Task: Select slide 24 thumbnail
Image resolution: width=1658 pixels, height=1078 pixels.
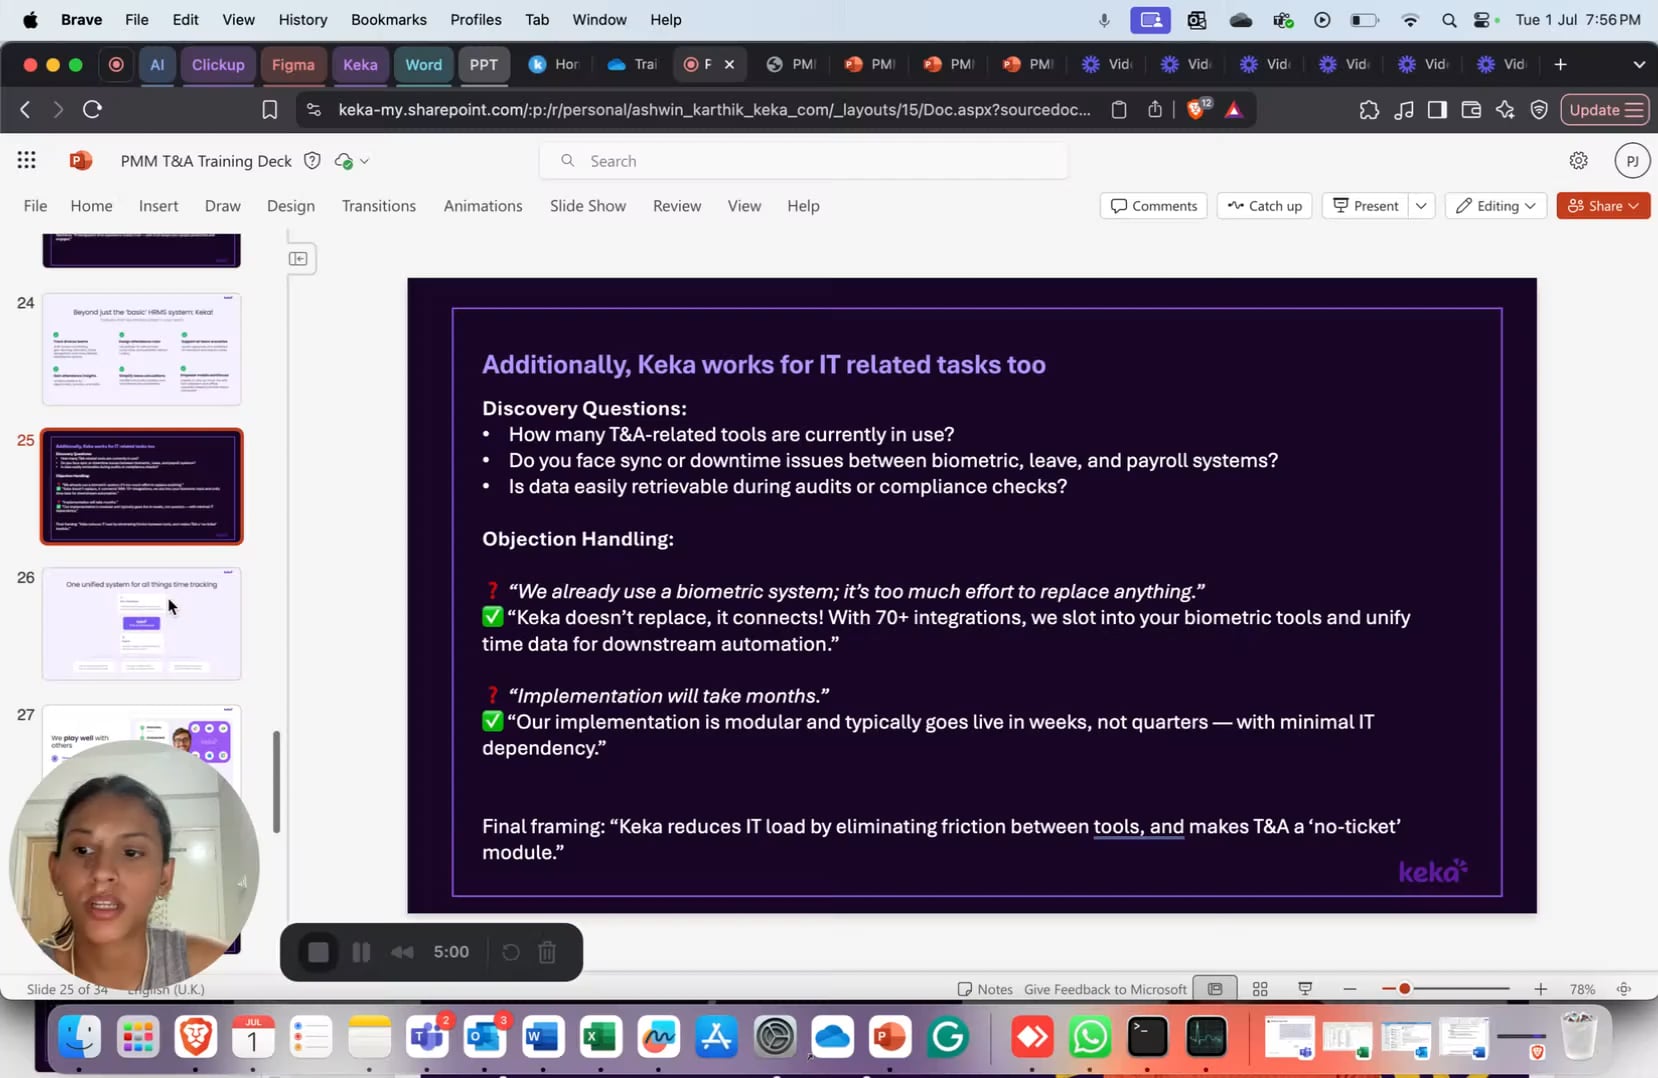Action: coord(141,349)
